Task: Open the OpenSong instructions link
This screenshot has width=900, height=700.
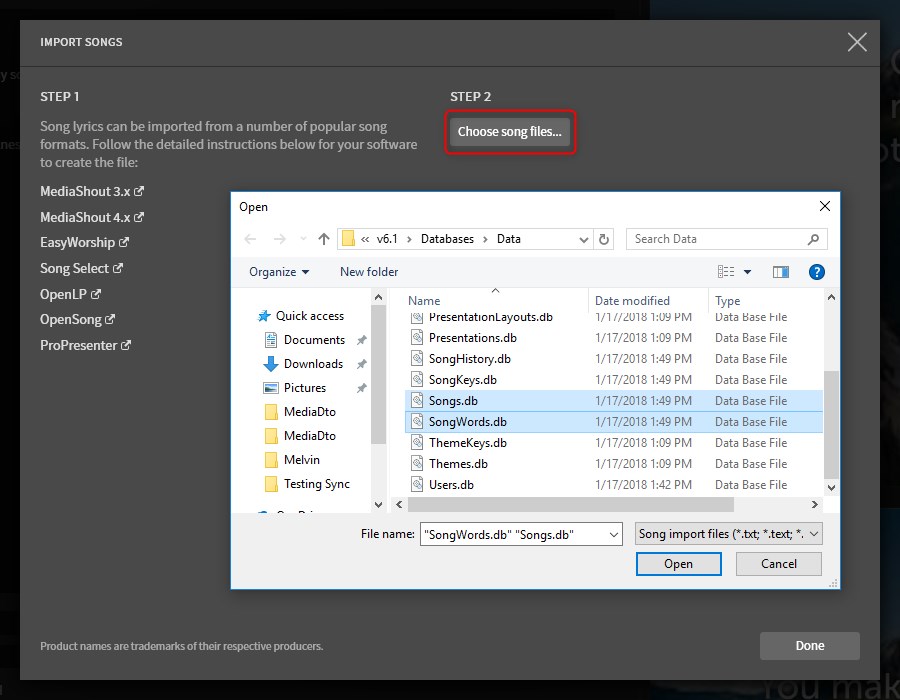Action: (x=77, y=320)
